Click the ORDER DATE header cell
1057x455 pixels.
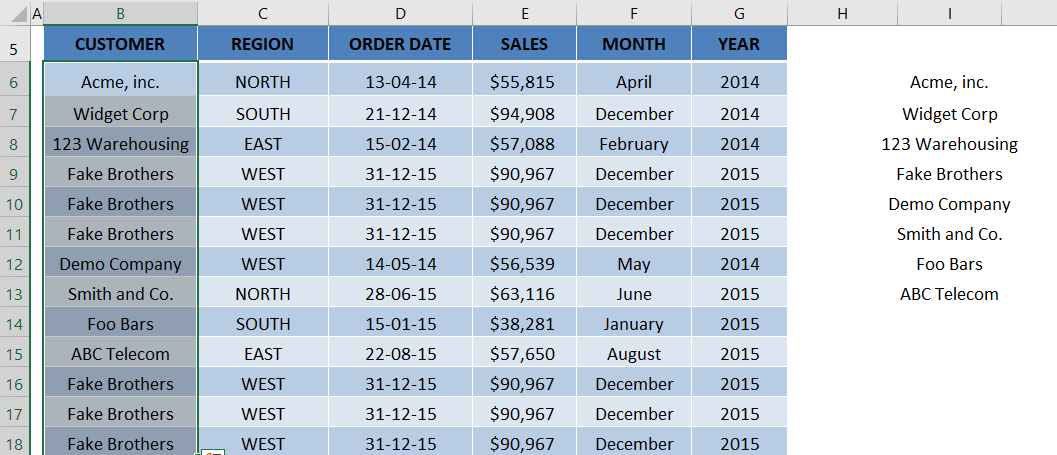[x=400, y=44]
